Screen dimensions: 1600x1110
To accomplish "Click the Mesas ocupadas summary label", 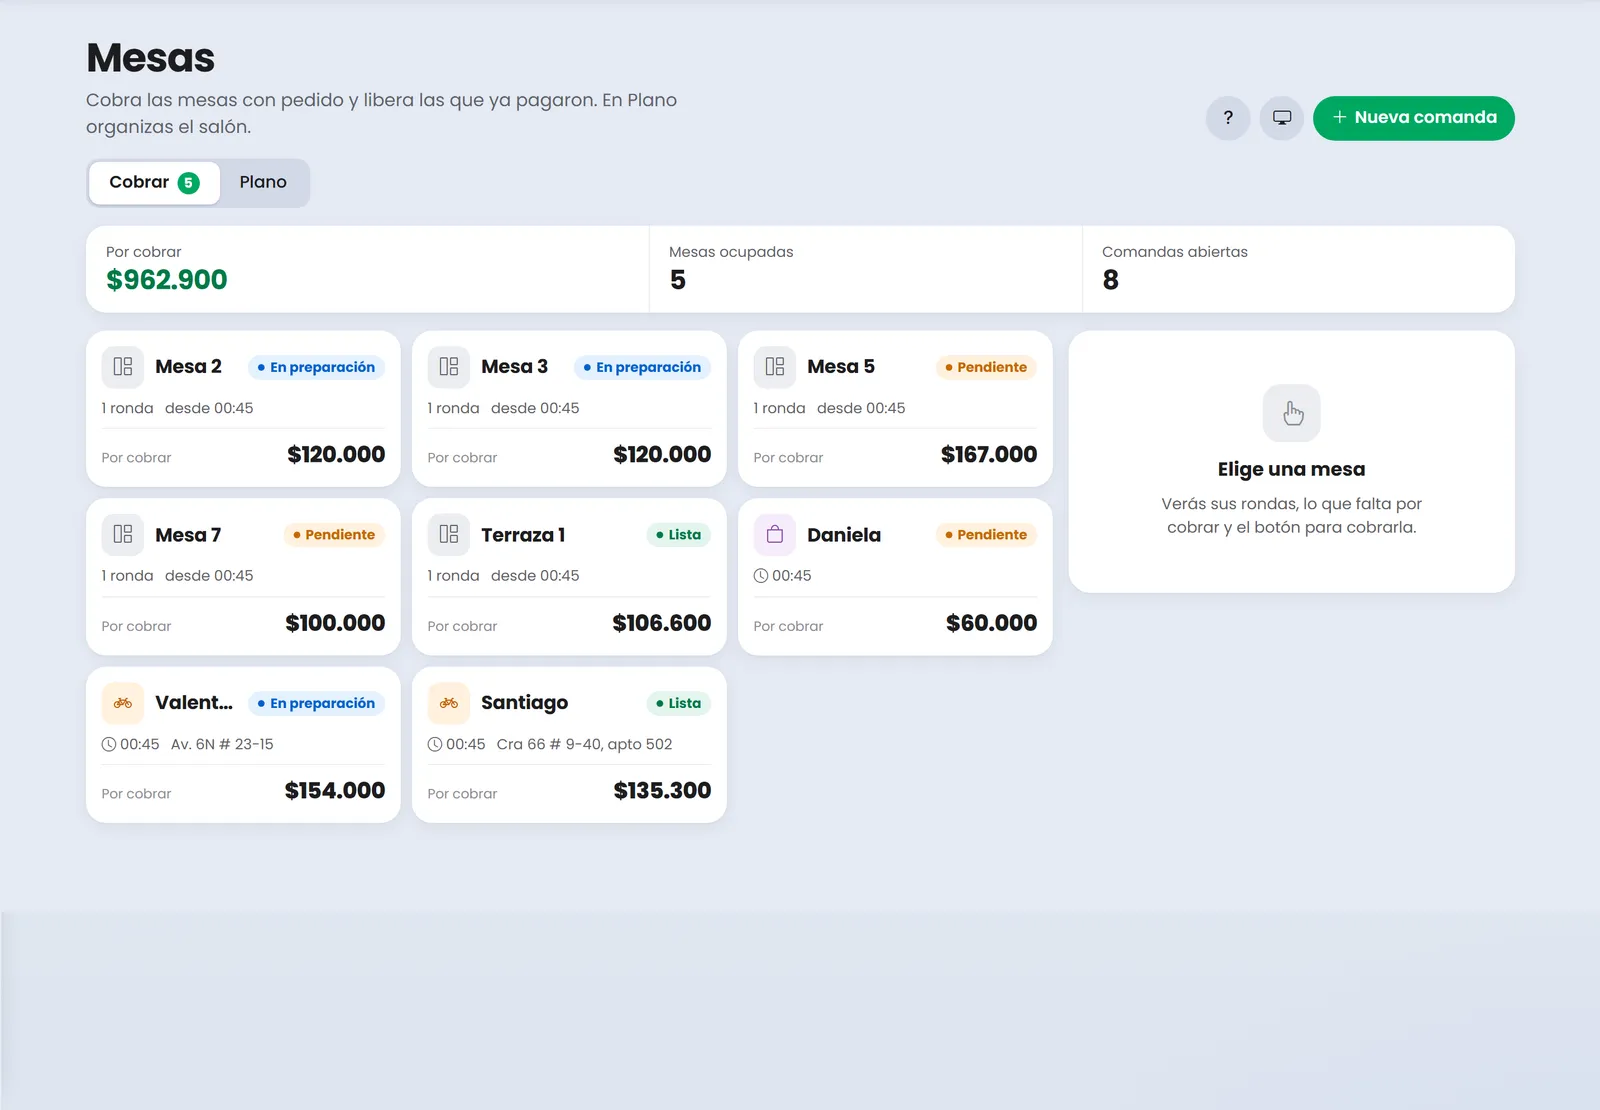I will coord(731,252).
